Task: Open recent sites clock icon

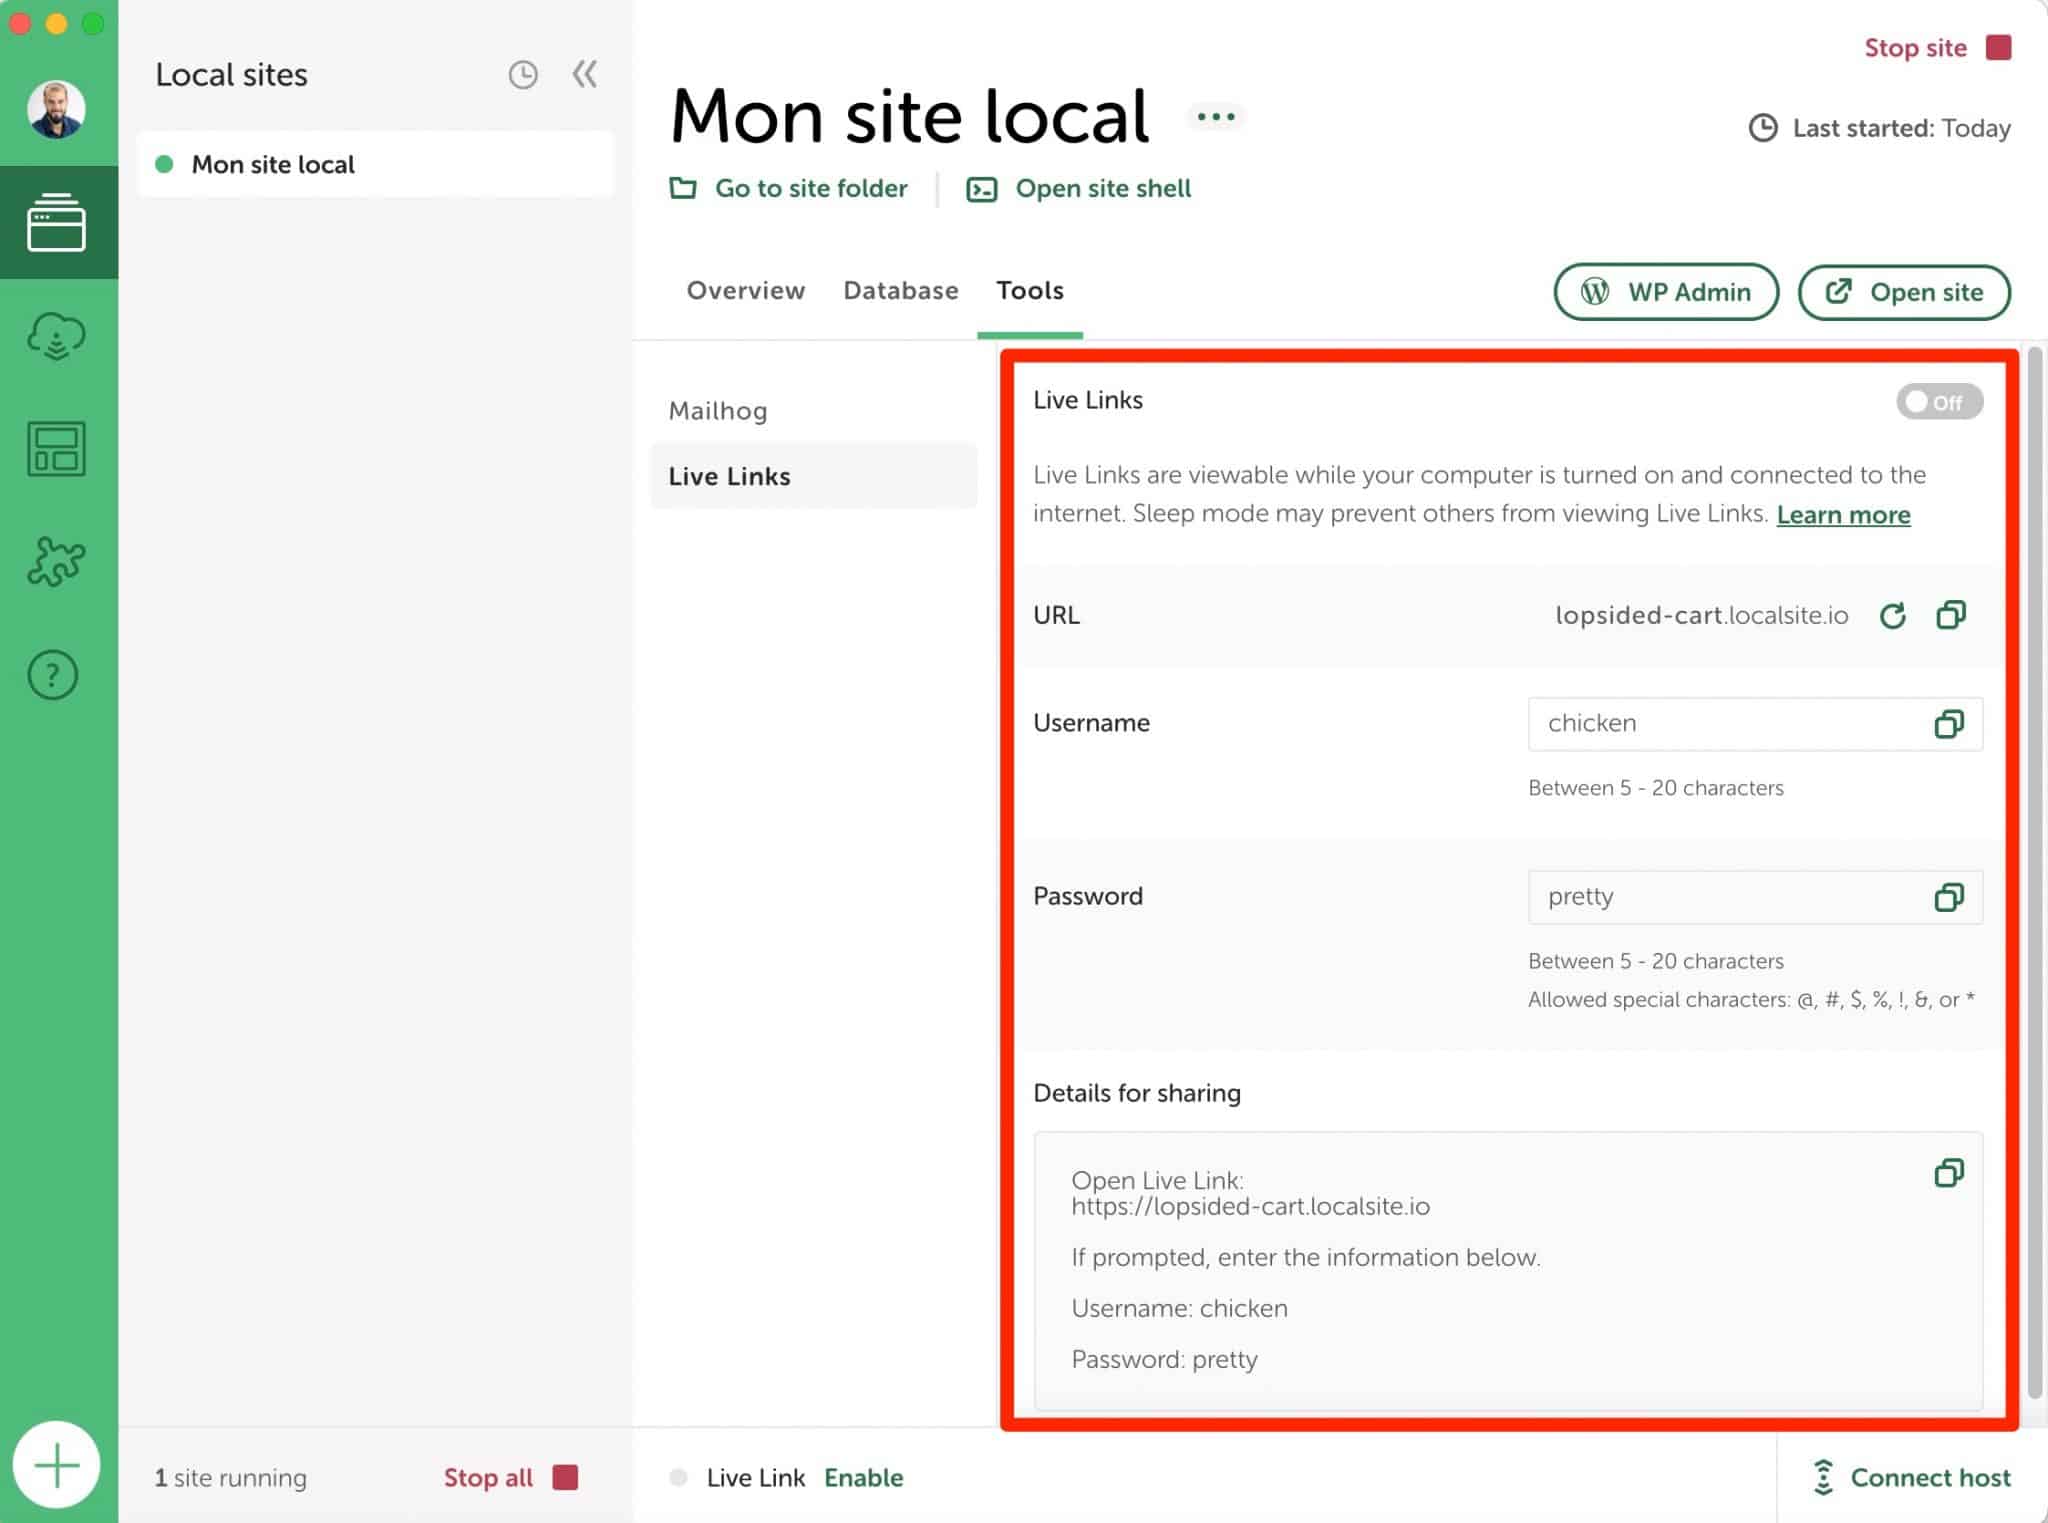Action: click(x=523, y=75)
